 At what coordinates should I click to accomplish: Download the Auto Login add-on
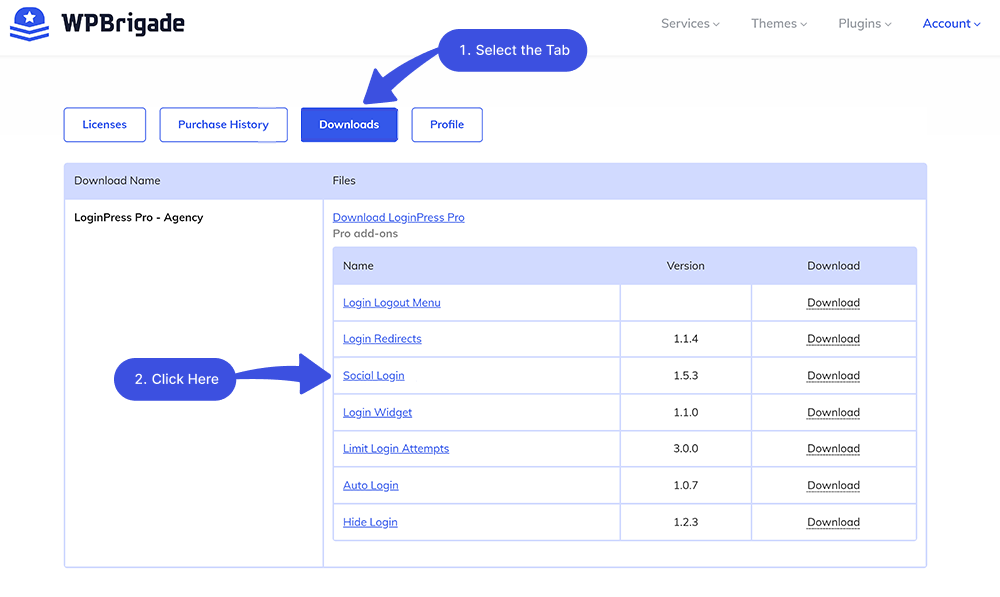834,485
